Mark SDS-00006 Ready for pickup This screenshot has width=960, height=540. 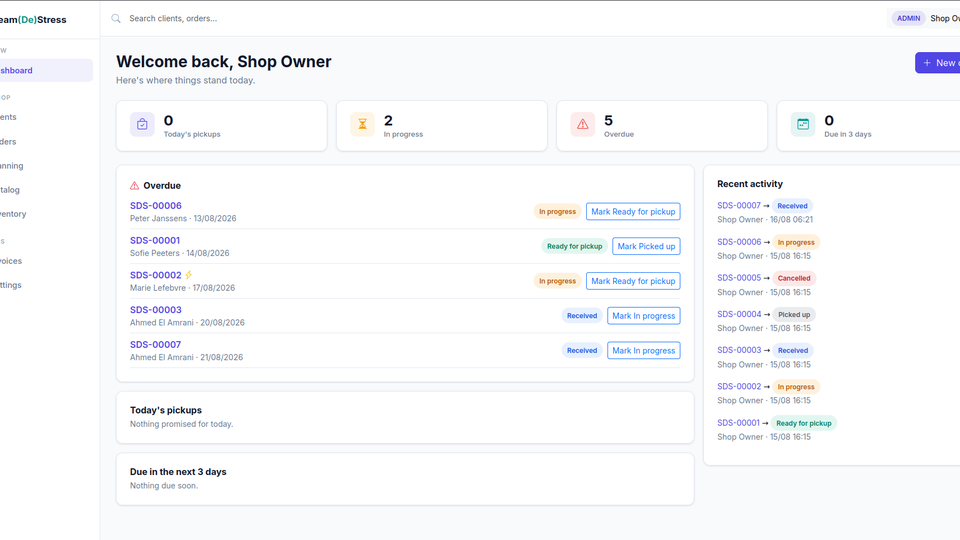(x=633, y=211)
